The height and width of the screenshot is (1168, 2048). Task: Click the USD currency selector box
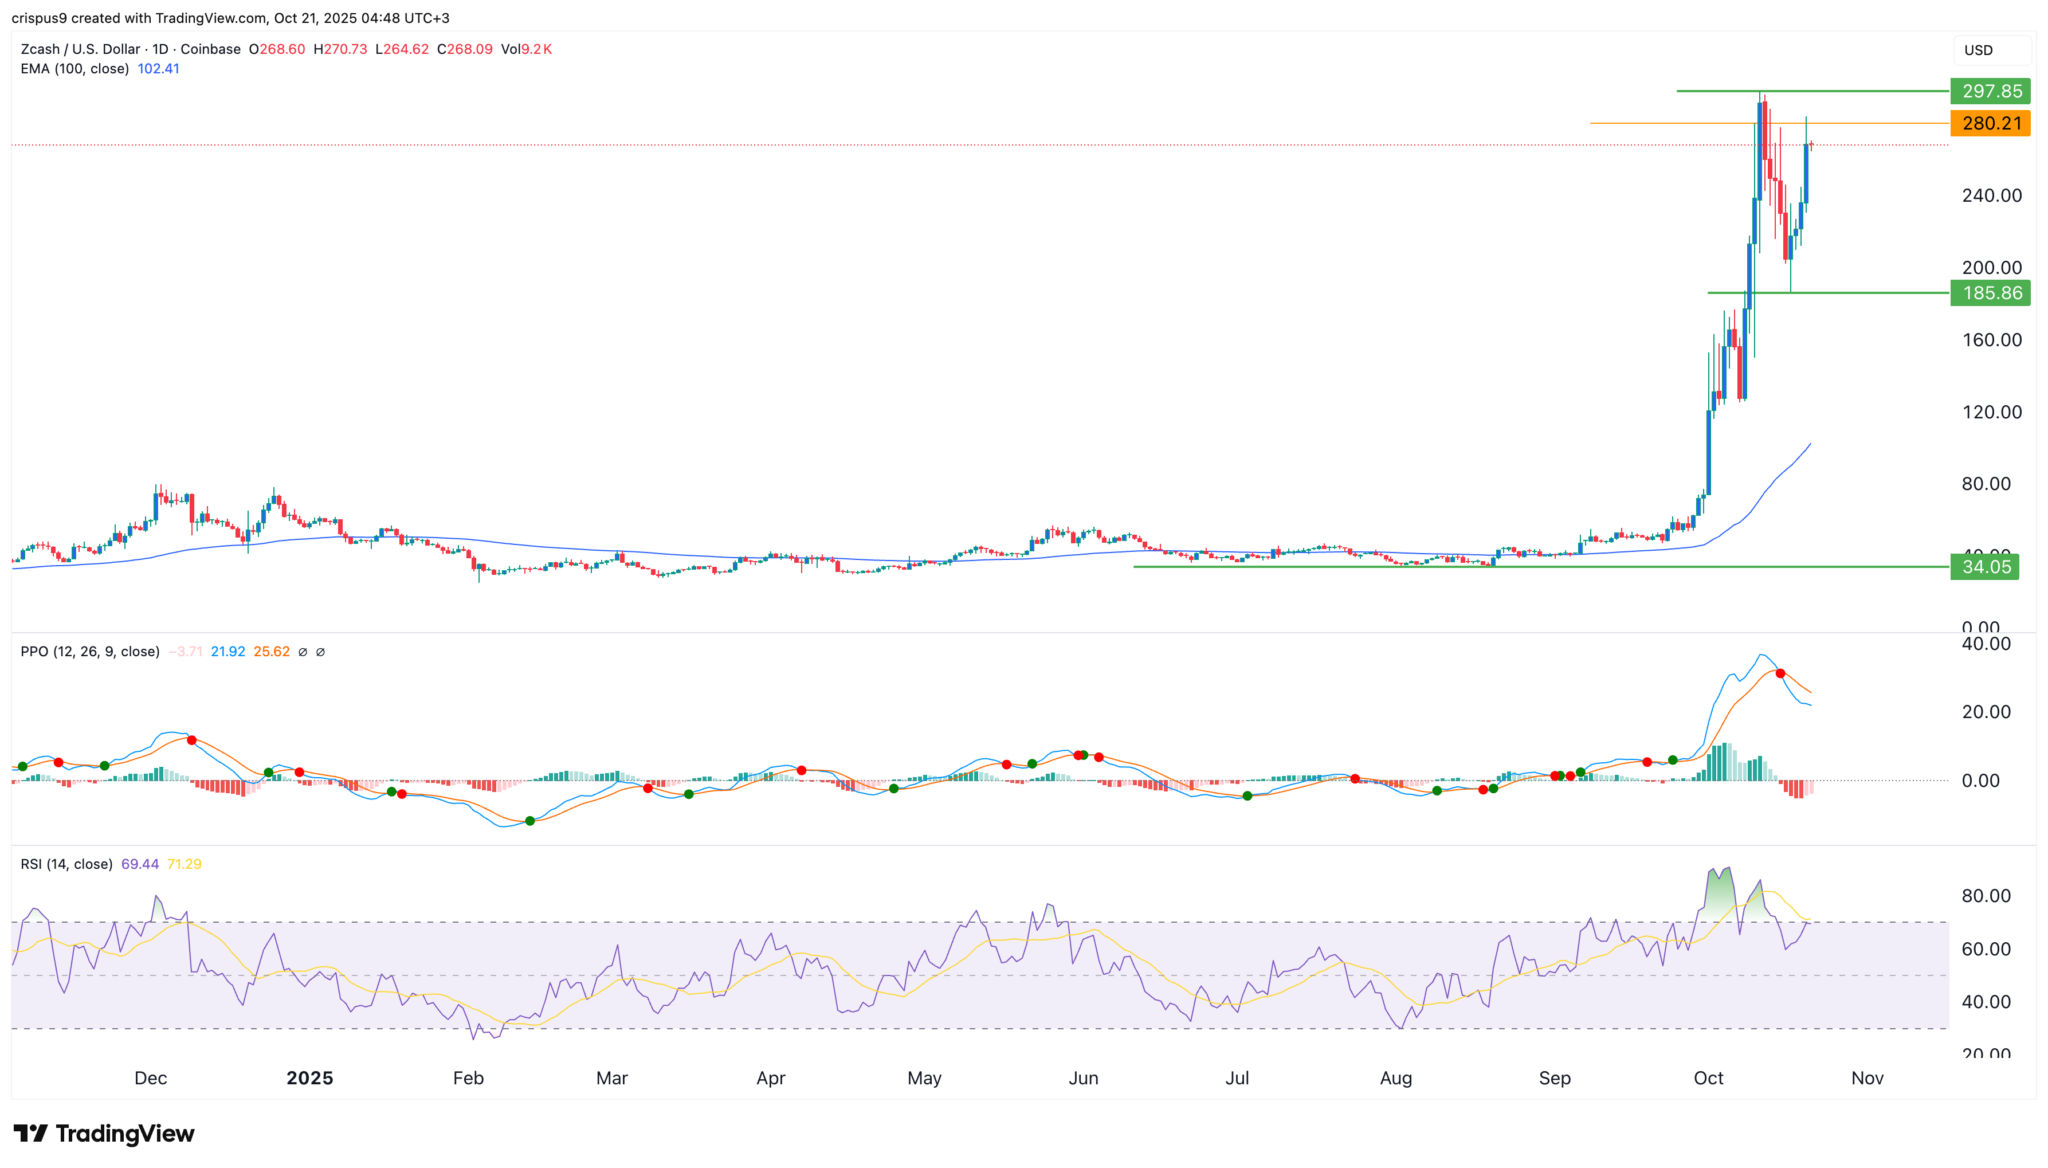coord(1990,50)
